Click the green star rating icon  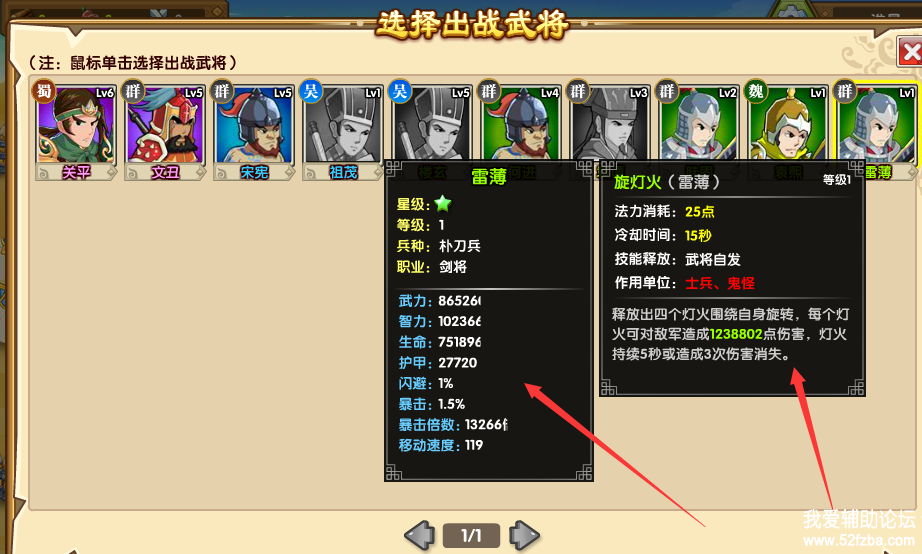[443, 204]
